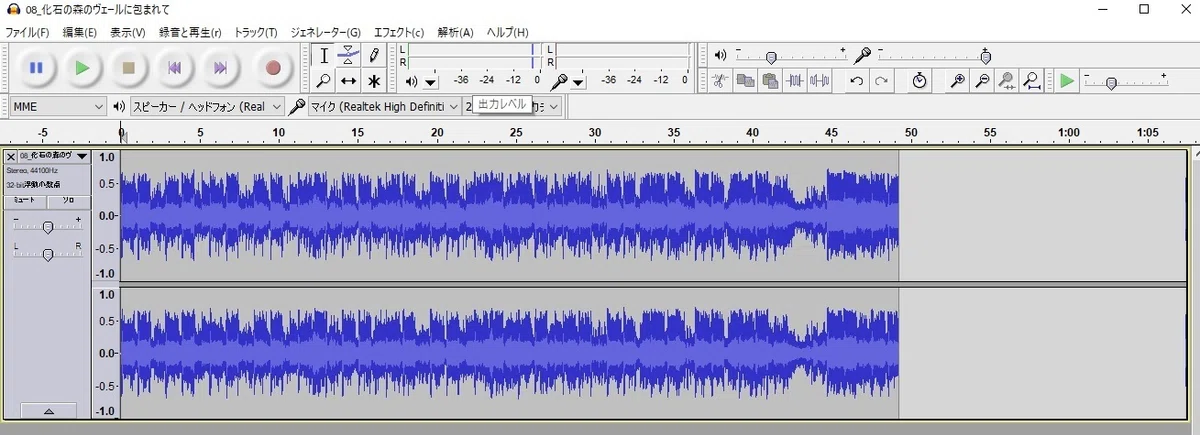Open the ファイル(F) menu
The height and width of the screenshot is (435, 1200).
[27, 32]
